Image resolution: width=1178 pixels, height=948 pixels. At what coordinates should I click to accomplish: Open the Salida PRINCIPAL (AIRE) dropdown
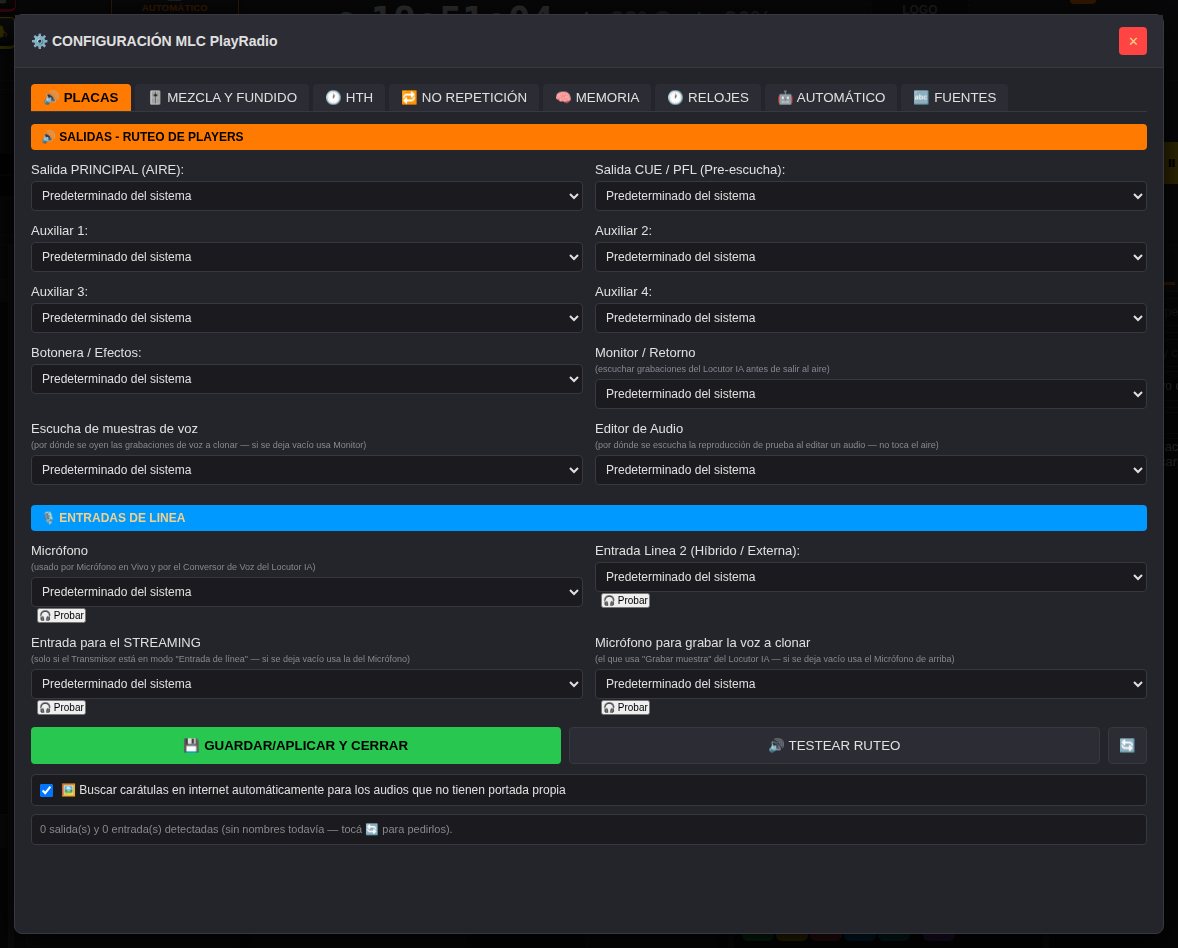(x=307, y=196)
